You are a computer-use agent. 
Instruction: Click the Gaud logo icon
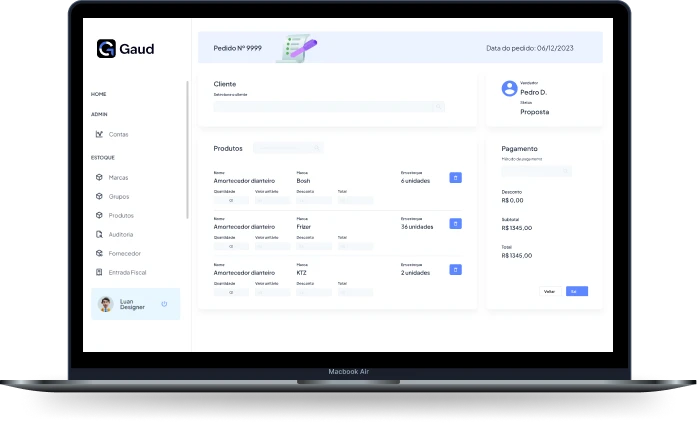(x=106, y=48)
